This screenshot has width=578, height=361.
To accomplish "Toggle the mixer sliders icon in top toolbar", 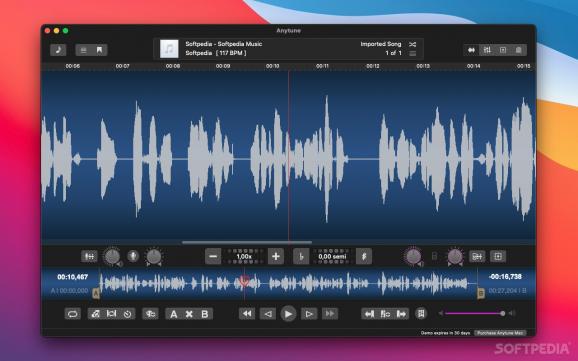I will (x=487, y=50).
